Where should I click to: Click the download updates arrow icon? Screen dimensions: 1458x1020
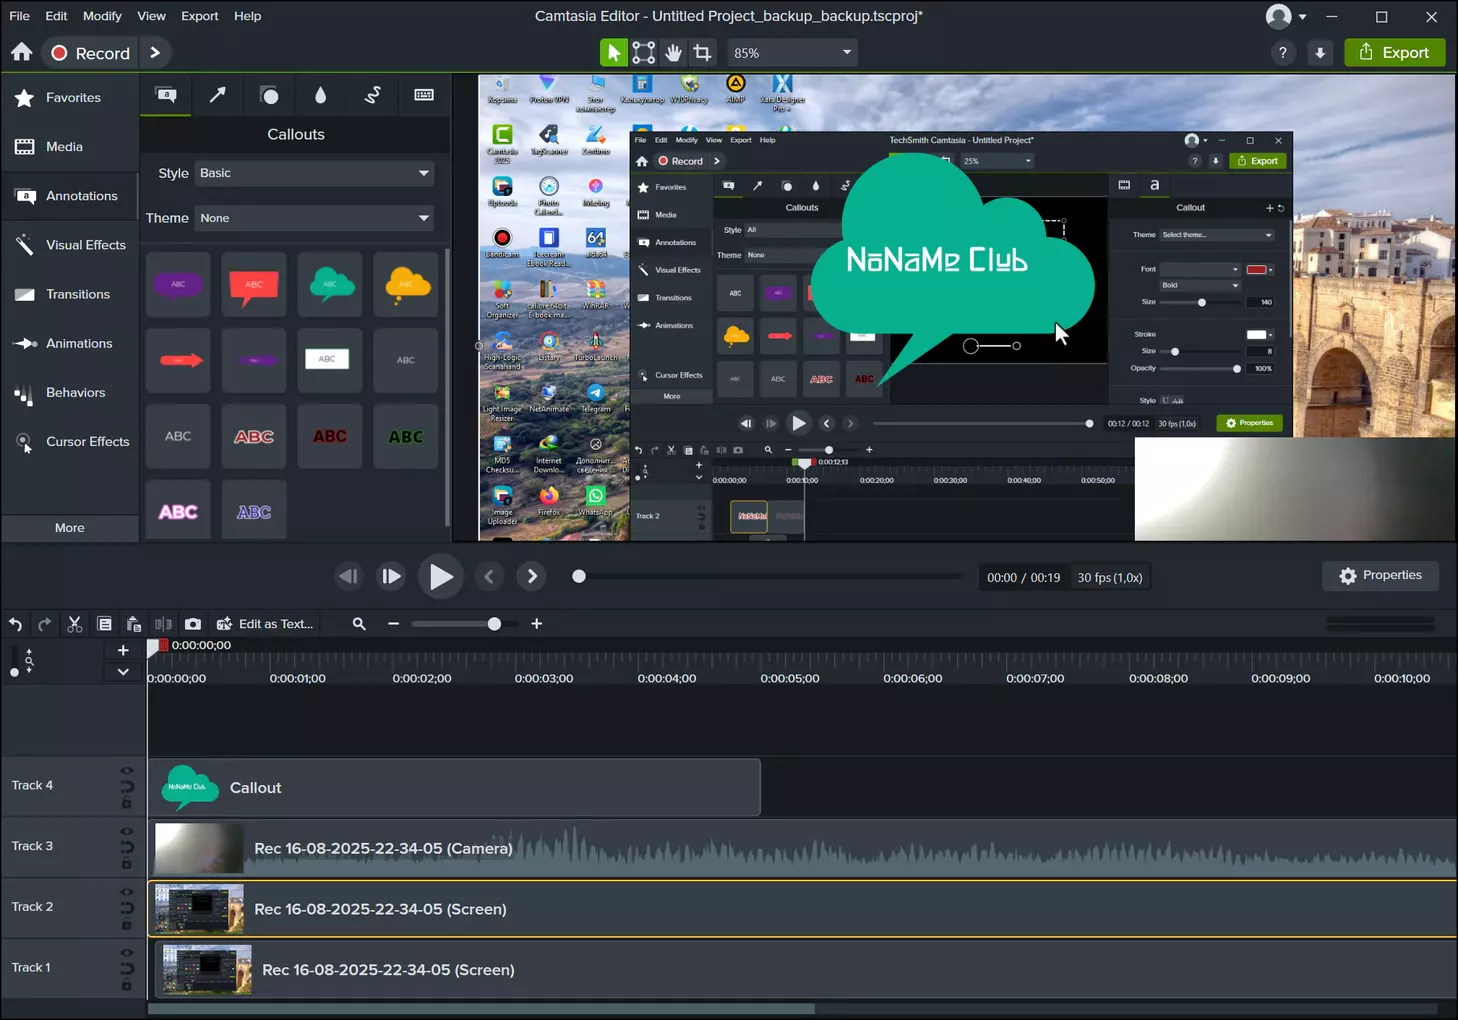[x=1320, y=53]
